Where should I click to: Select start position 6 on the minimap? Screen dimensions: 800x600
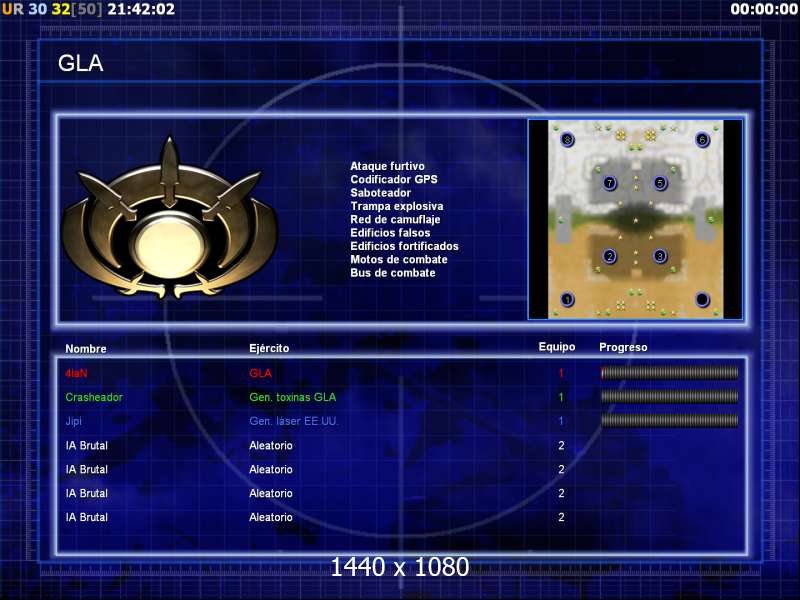coord(703,139)
